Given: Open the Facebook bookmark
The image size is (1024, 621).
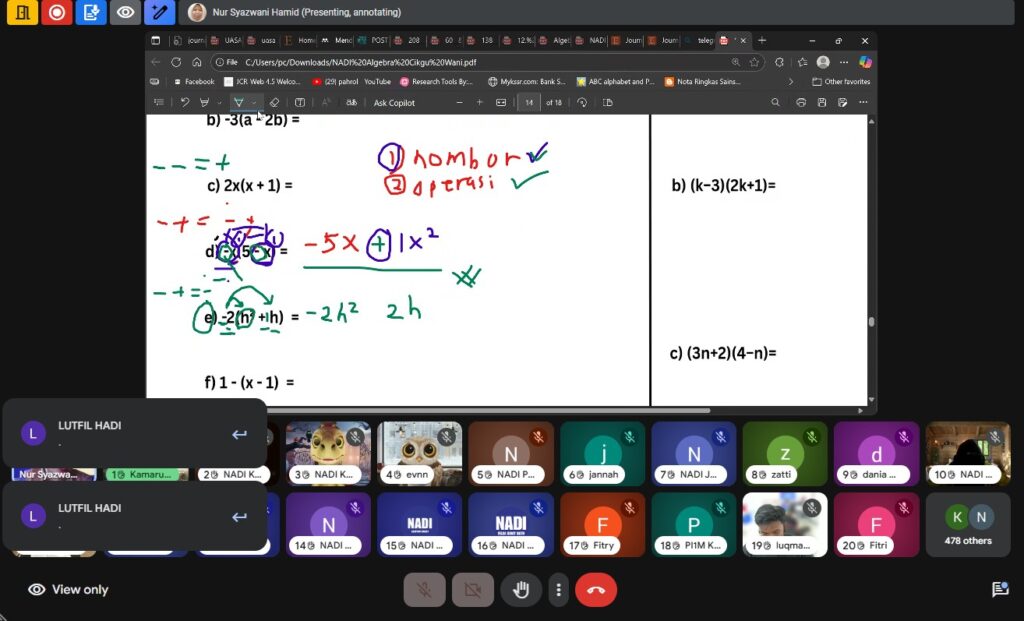Looking at the screenshot, I should coord(194,81).
